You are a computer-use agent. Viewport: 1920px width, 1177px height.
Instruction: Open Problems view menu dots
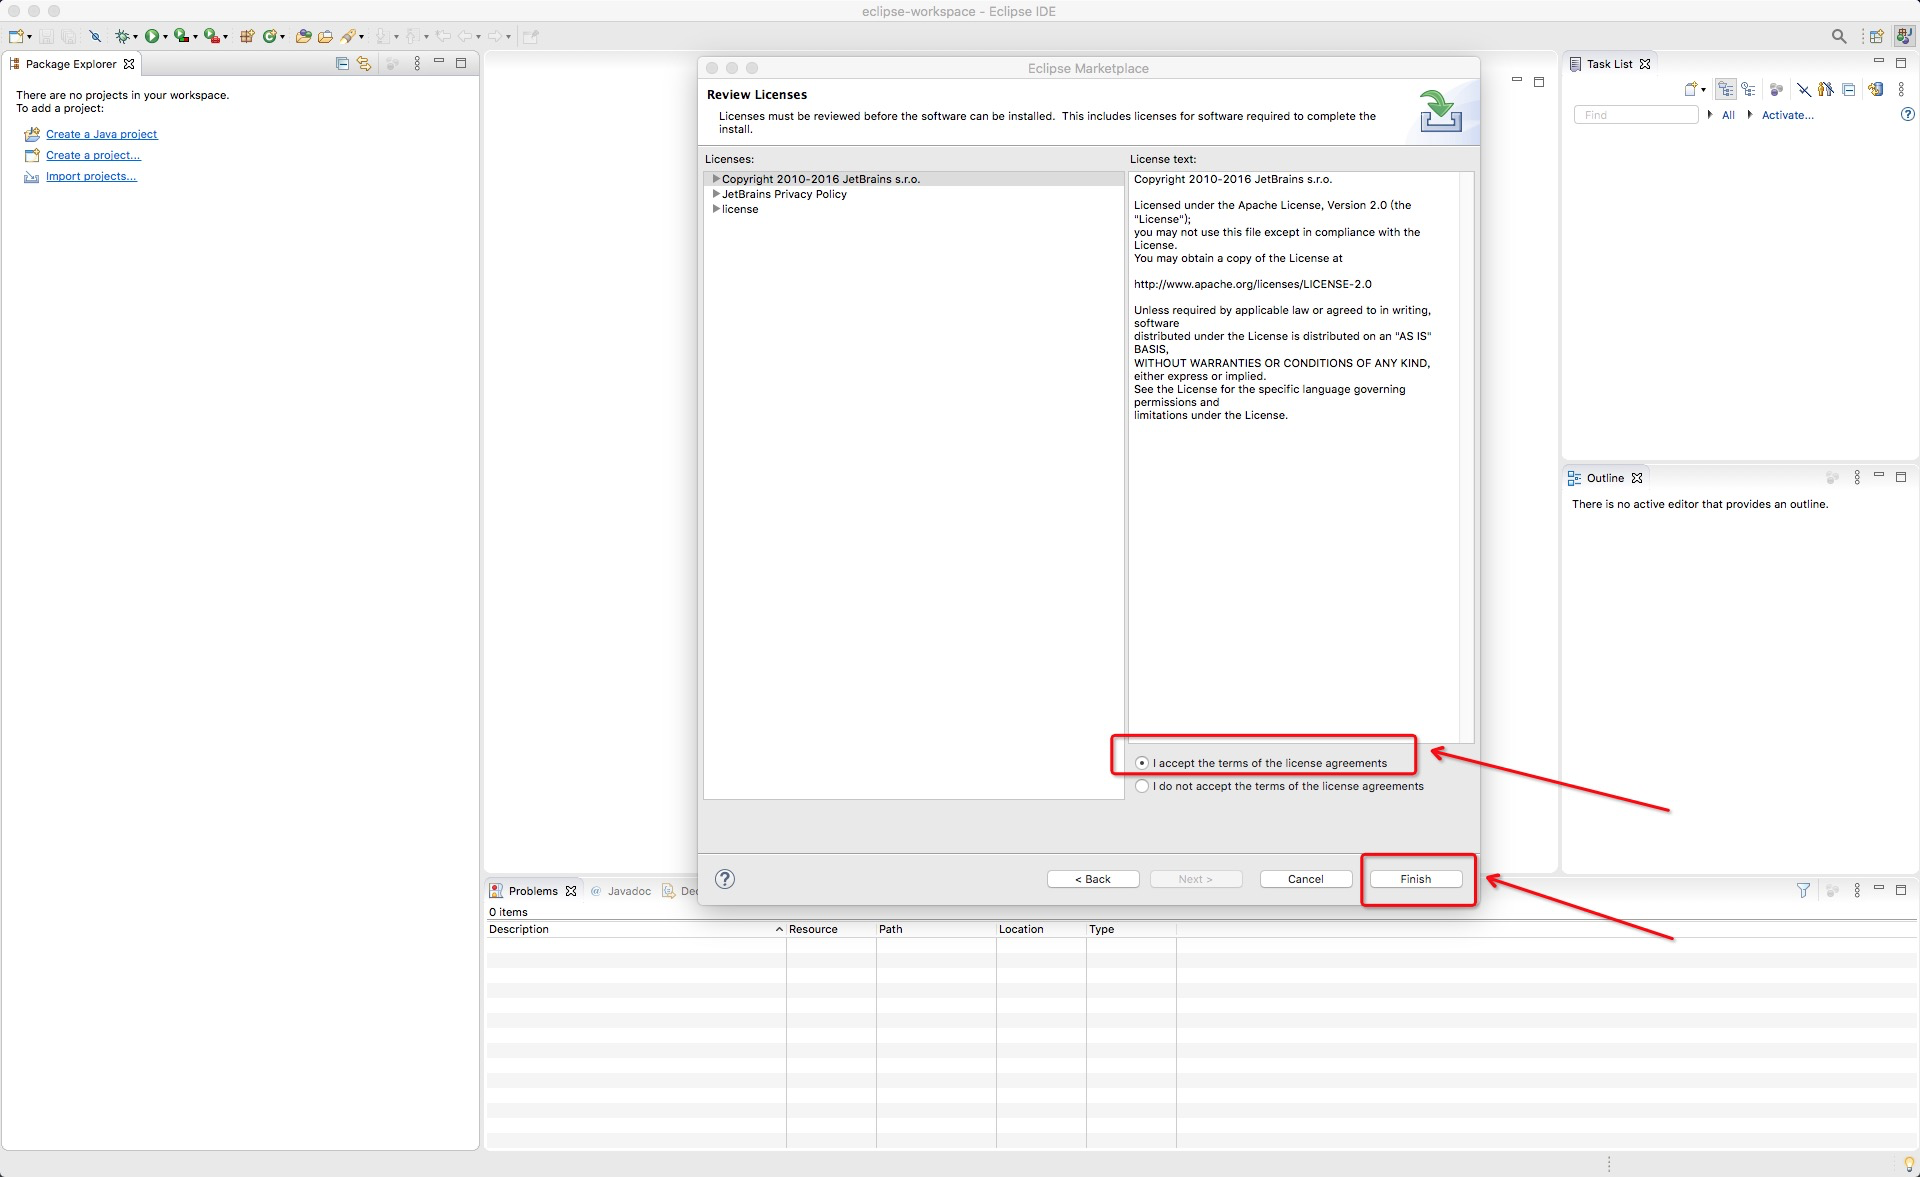pyautogui.click(x=1857, y=890)
